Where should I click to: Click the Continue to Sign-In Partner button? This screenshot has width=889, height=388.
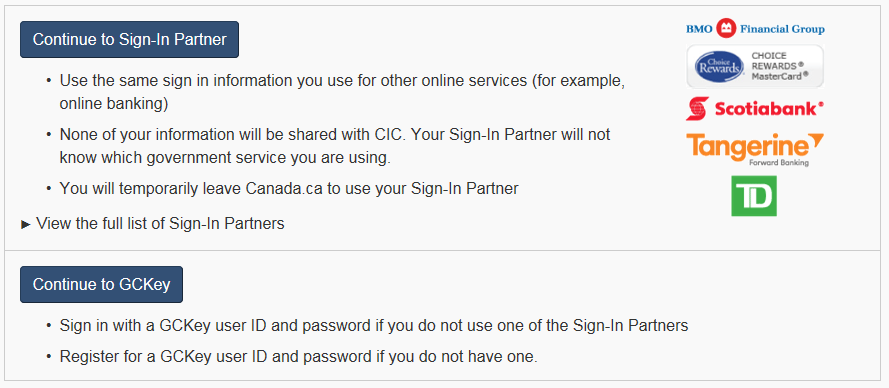point(129,40)
